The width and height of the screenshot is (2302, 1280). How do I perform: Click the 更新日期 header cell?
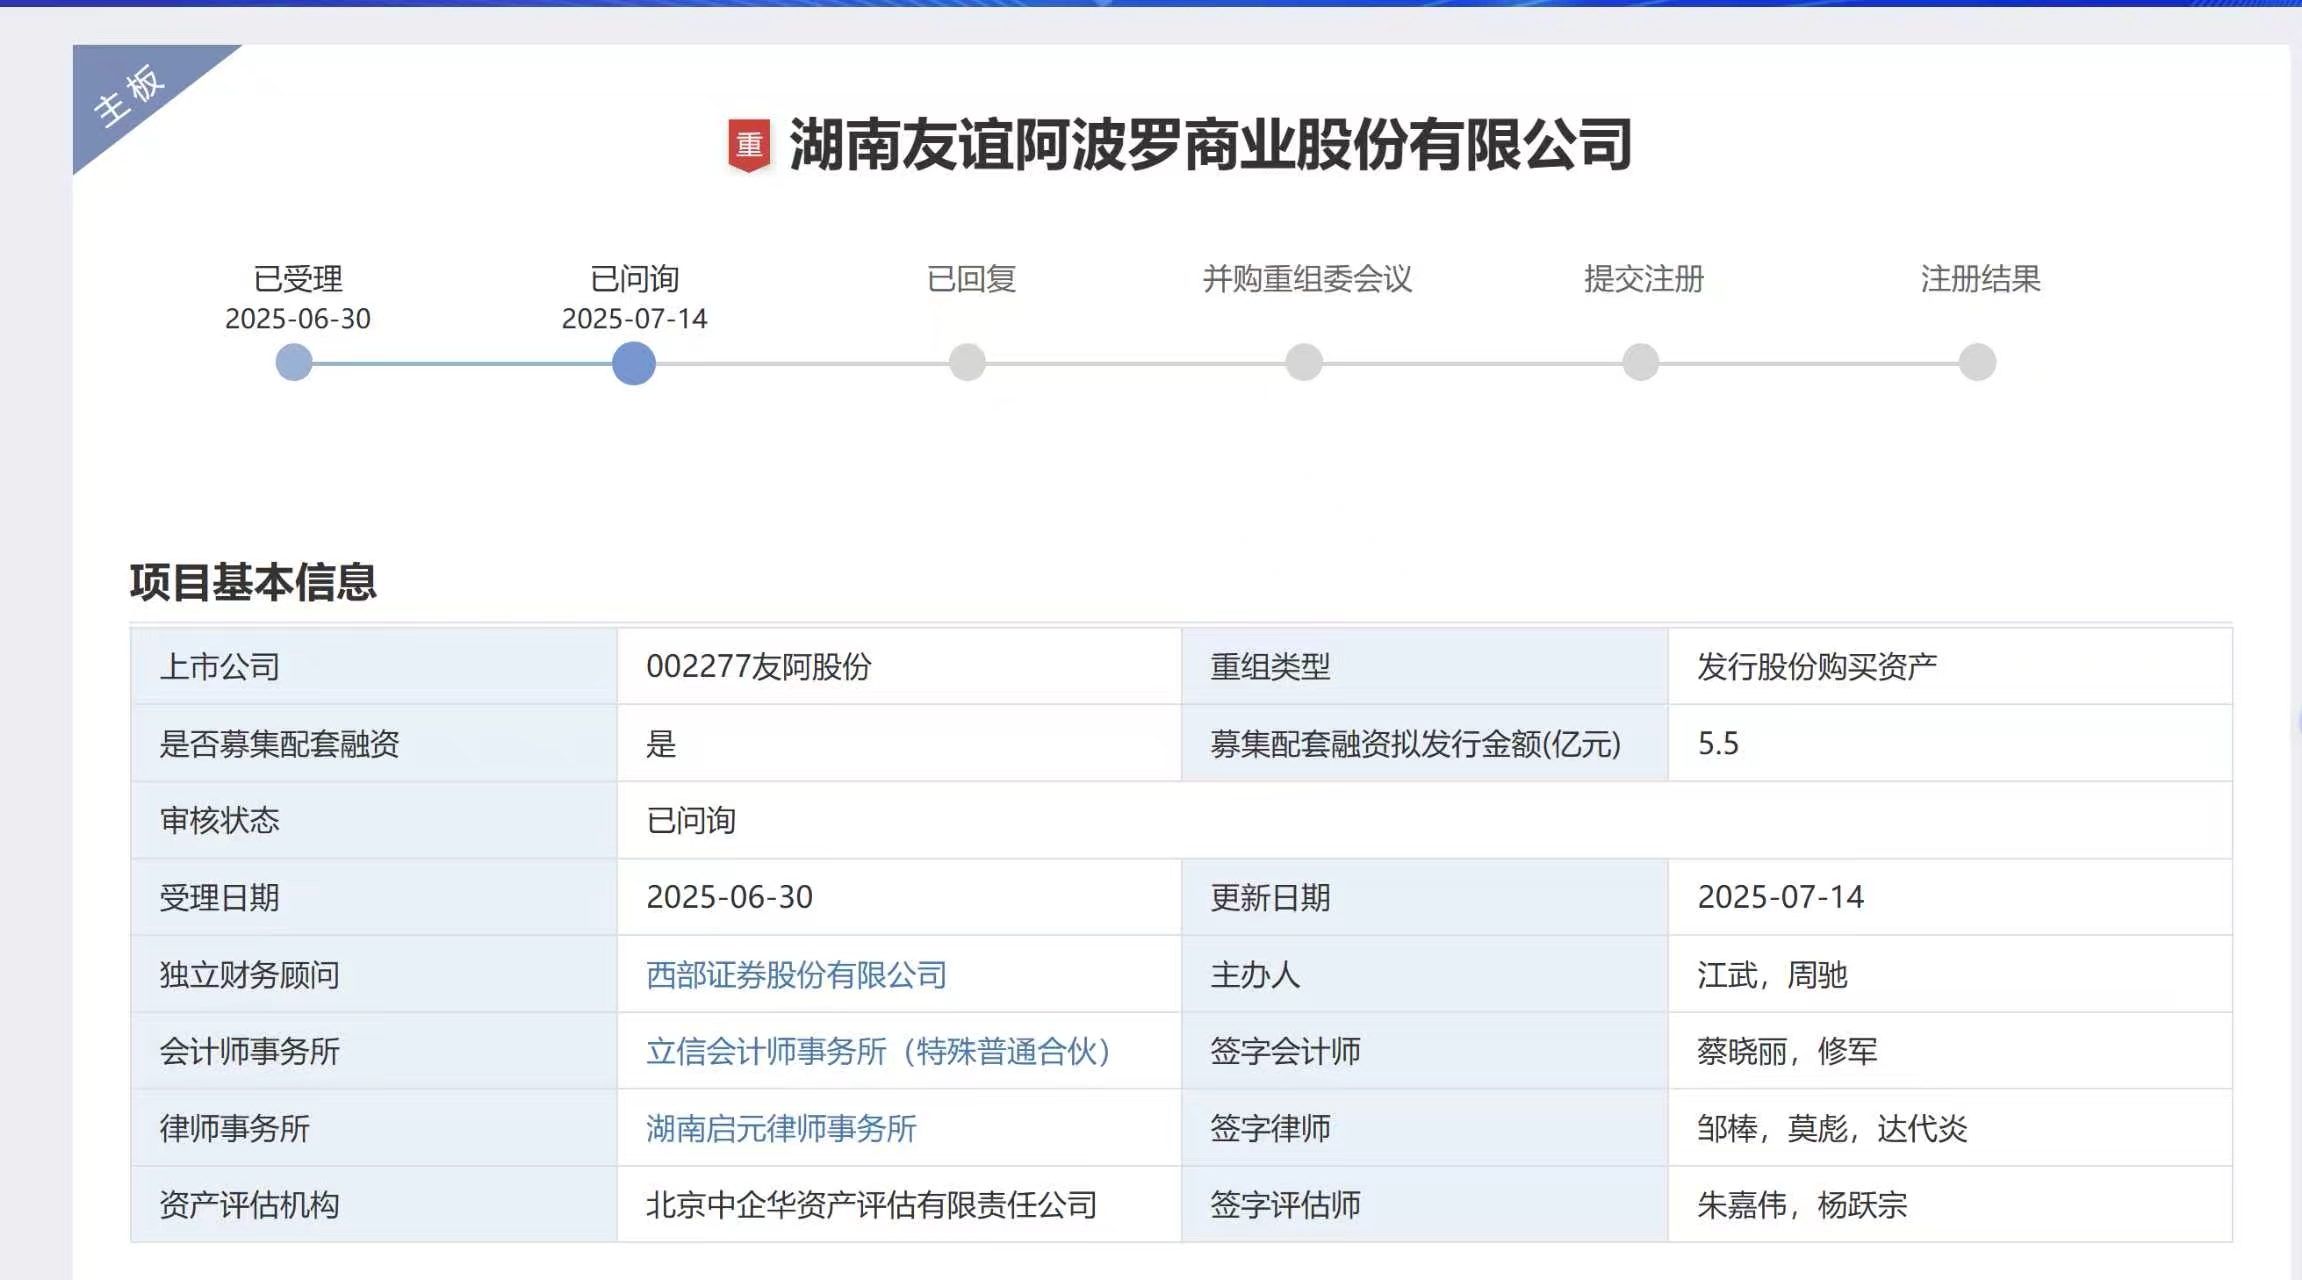(1425, 897)
